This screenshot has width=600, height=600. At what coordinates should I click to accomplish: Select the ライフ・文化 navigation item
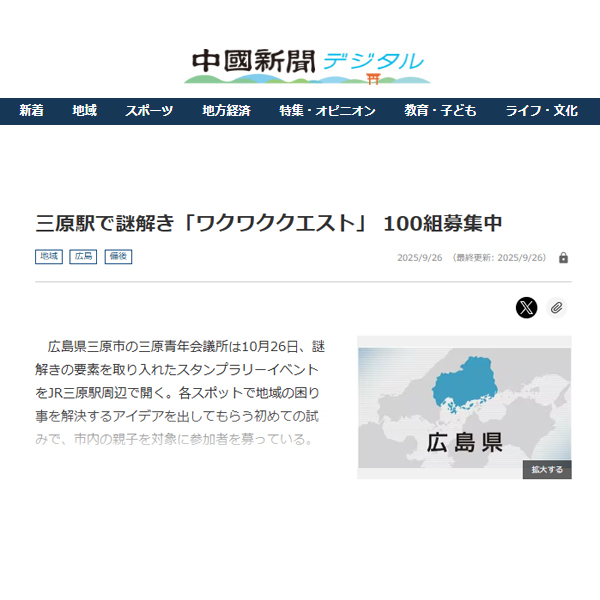point(541,111)
